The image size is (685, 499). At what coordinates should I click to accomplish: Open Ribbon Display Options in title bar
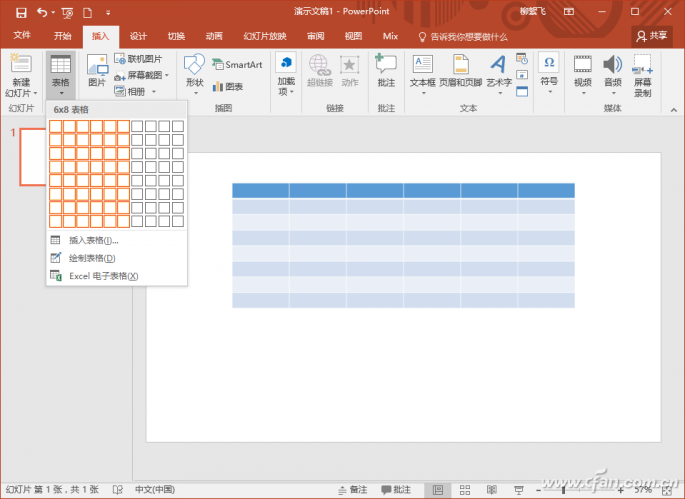click(x=568, y=12)
